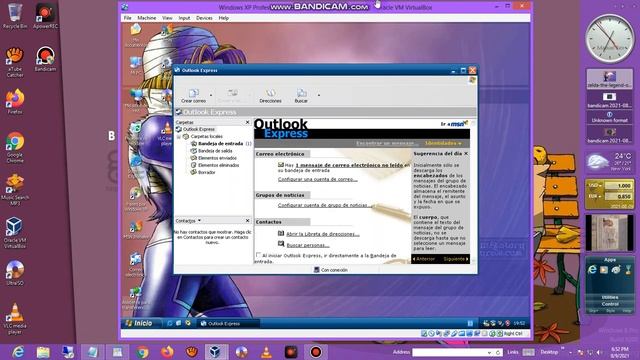Viewport: 640px width, 360px height.
Task: Open the File menu in VirtualBox
Action: (x=128, y=18)
